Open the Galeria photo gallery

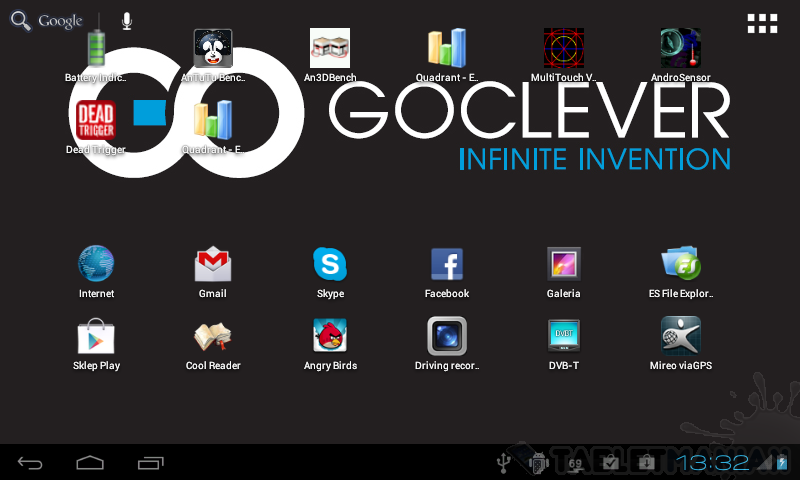pyautogui.click(x=564, y=266)
